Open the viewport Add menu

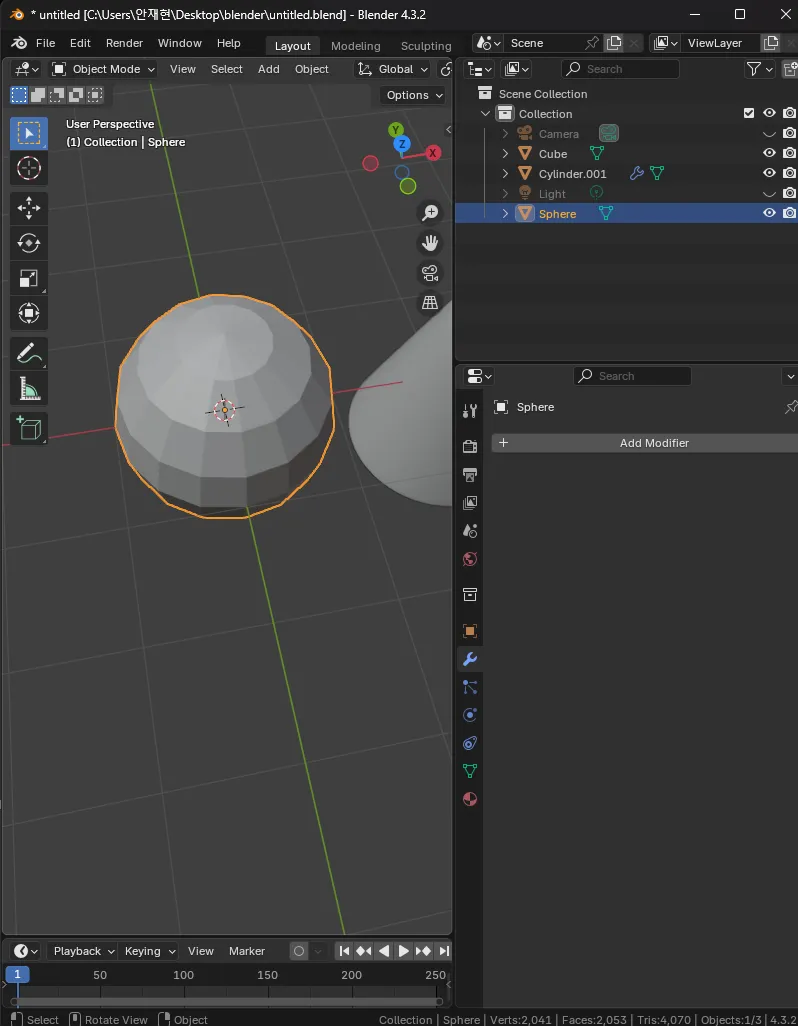point(268,69)
